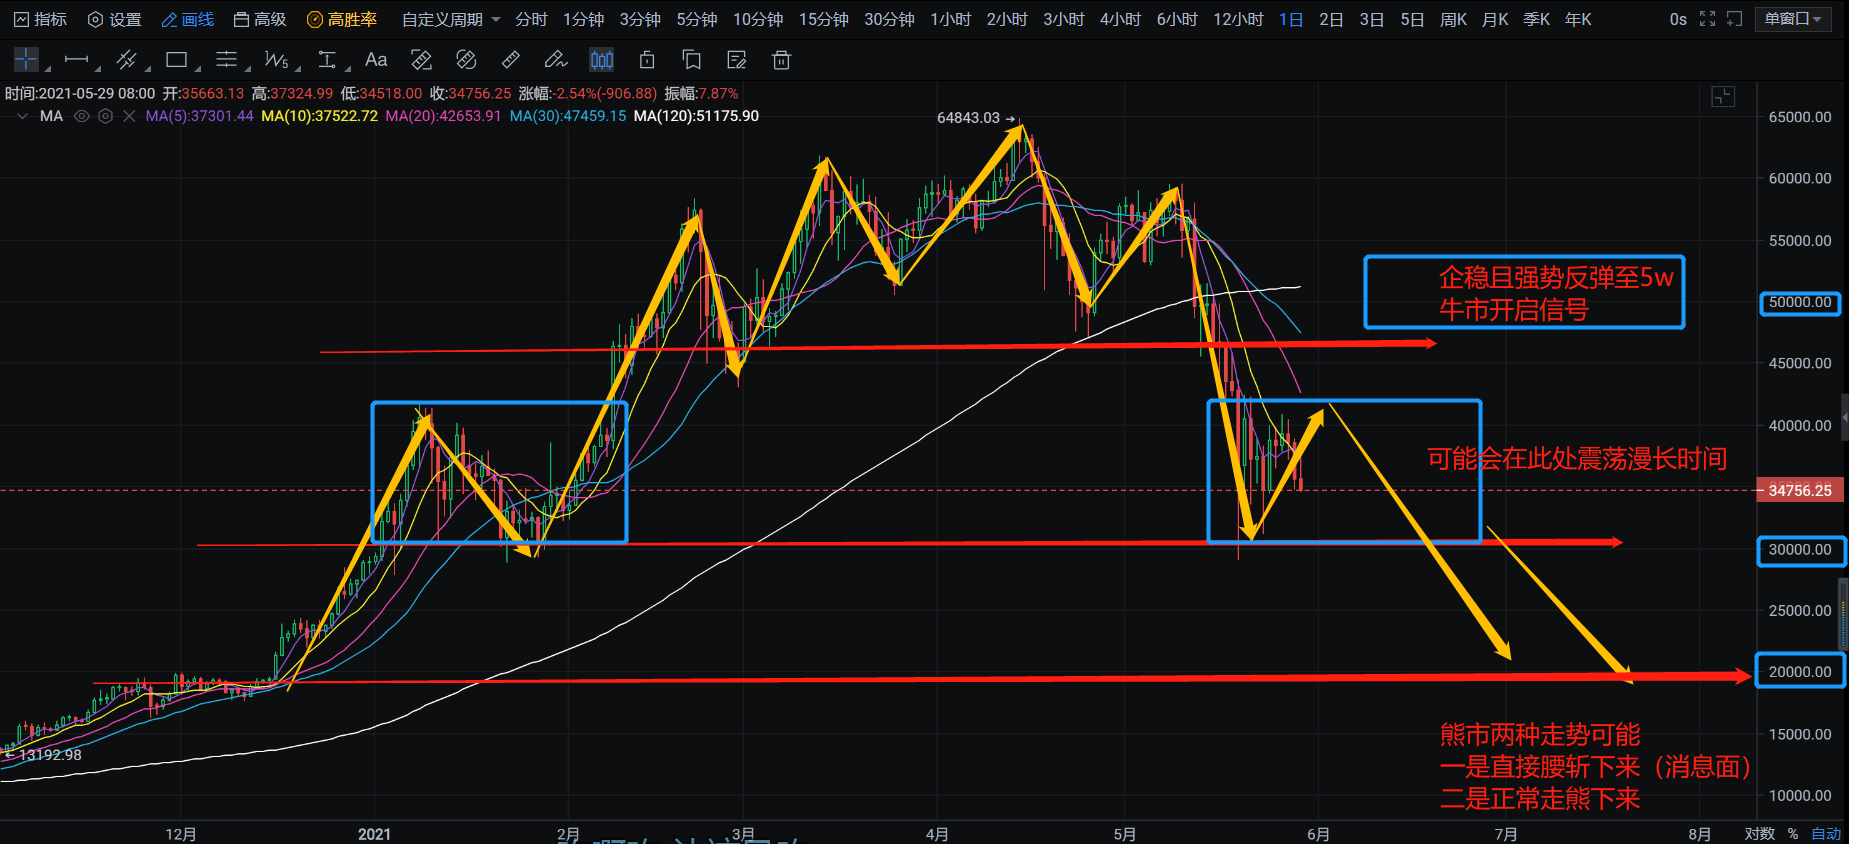This screenshot has height=844, width=1849.
Task: Switch to the 4小时 timeframe
Action: point(1120,19)
